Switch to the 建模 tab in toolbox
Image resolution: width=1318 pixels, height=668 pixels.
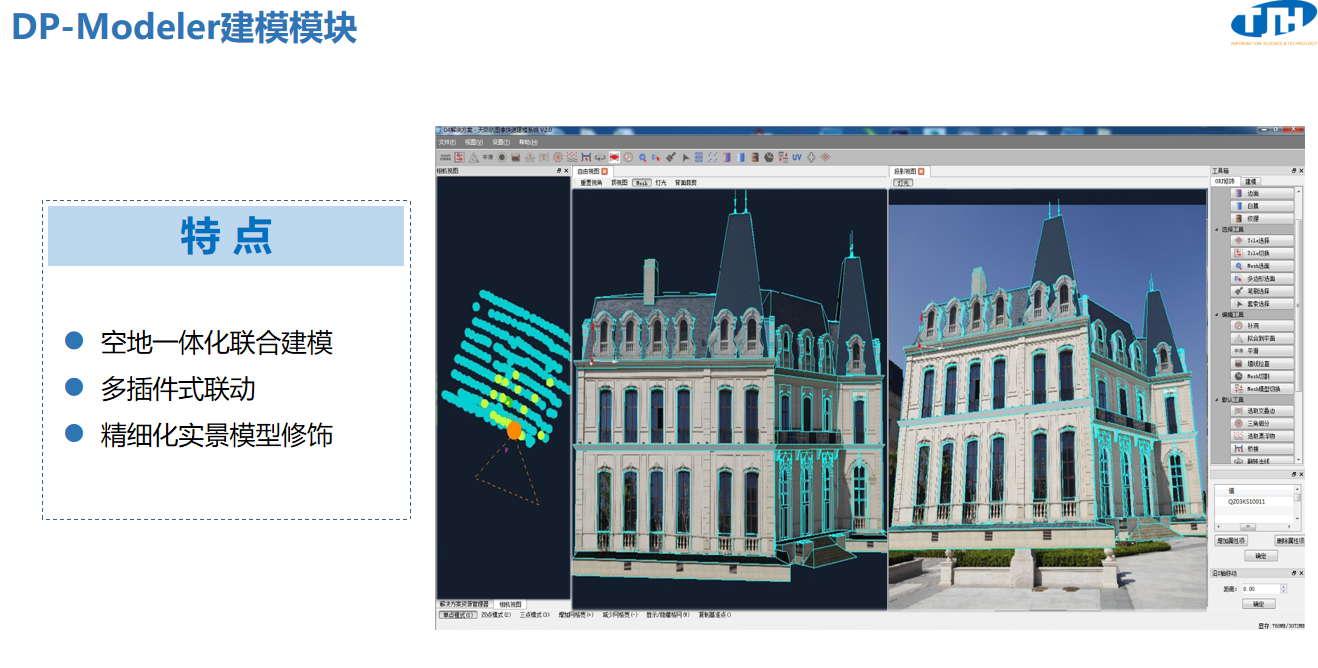coord(1250,181)
